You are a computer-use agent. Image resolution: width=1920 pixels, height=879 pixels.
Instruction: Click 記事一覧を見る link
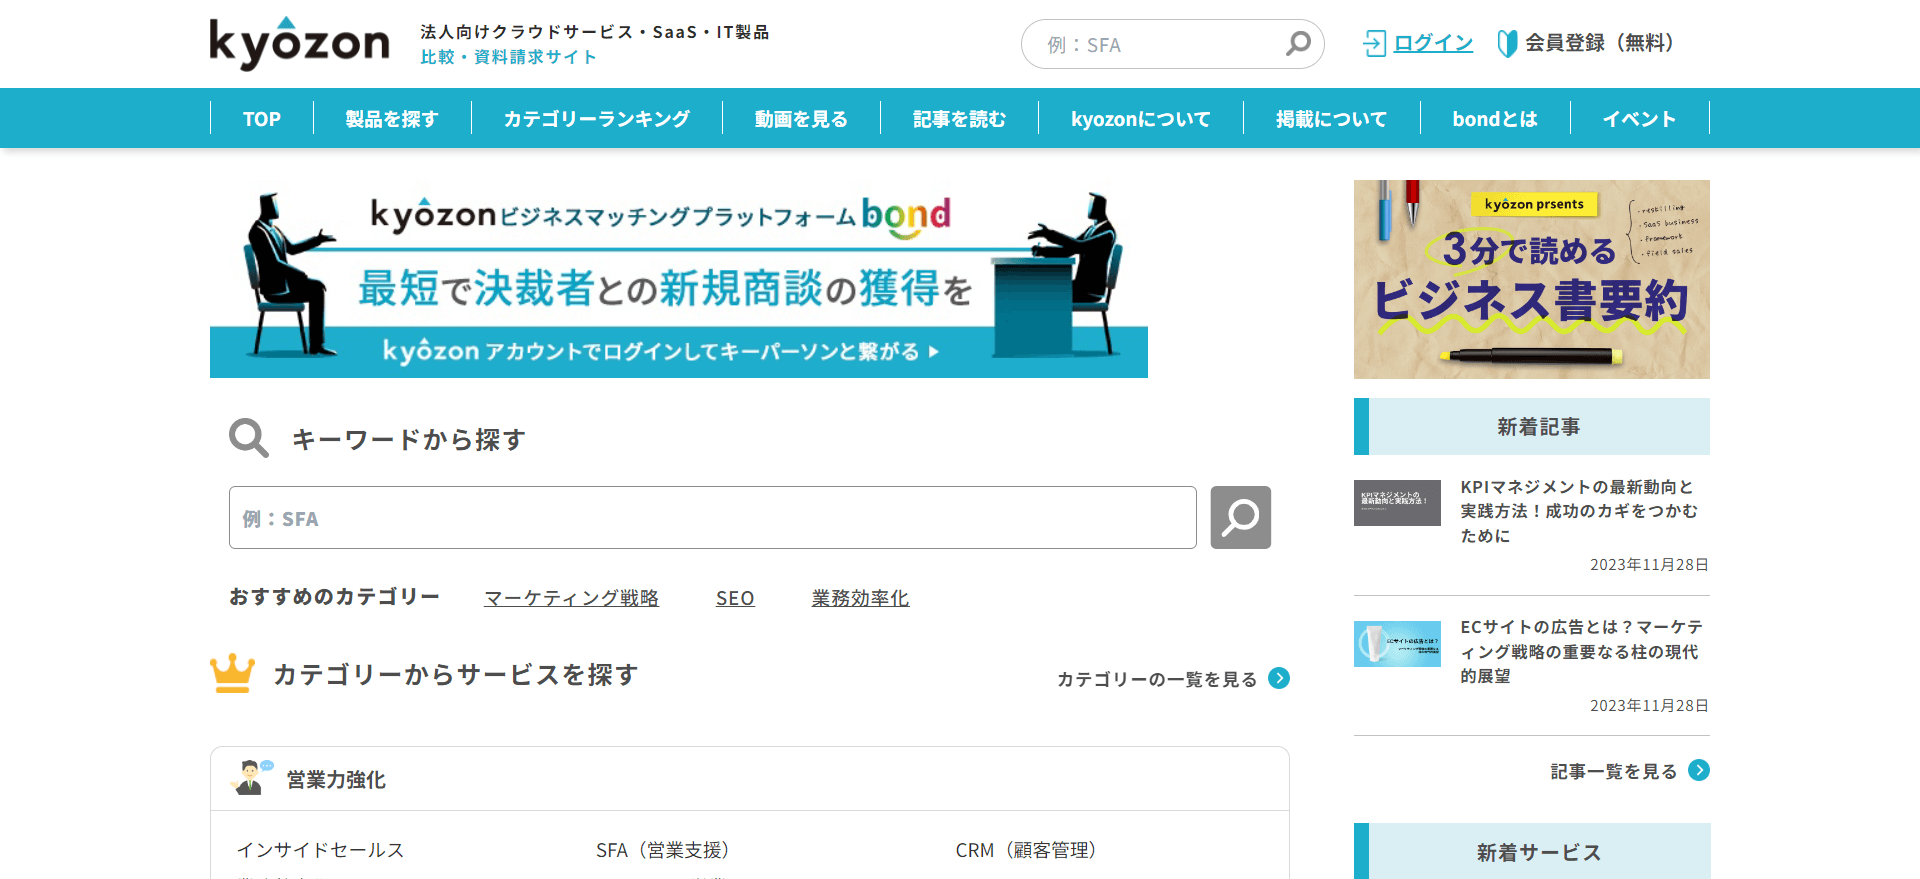pos(1614,771)
